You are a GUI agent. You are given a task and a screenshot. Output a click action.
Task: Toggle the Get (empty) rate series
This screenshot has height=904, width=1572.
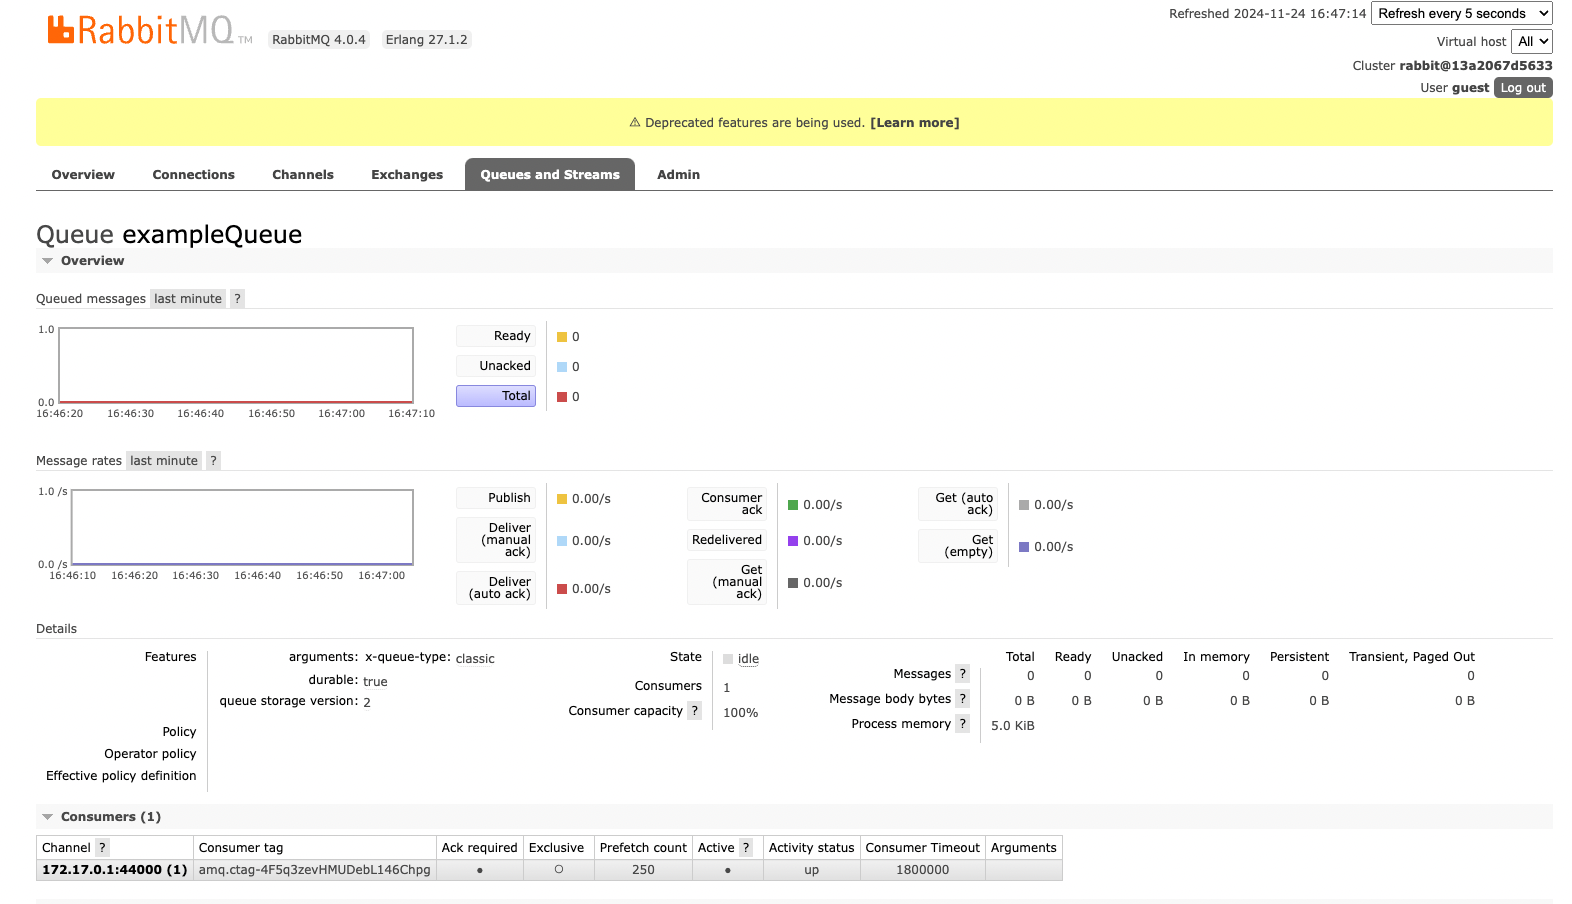point(958,546)
